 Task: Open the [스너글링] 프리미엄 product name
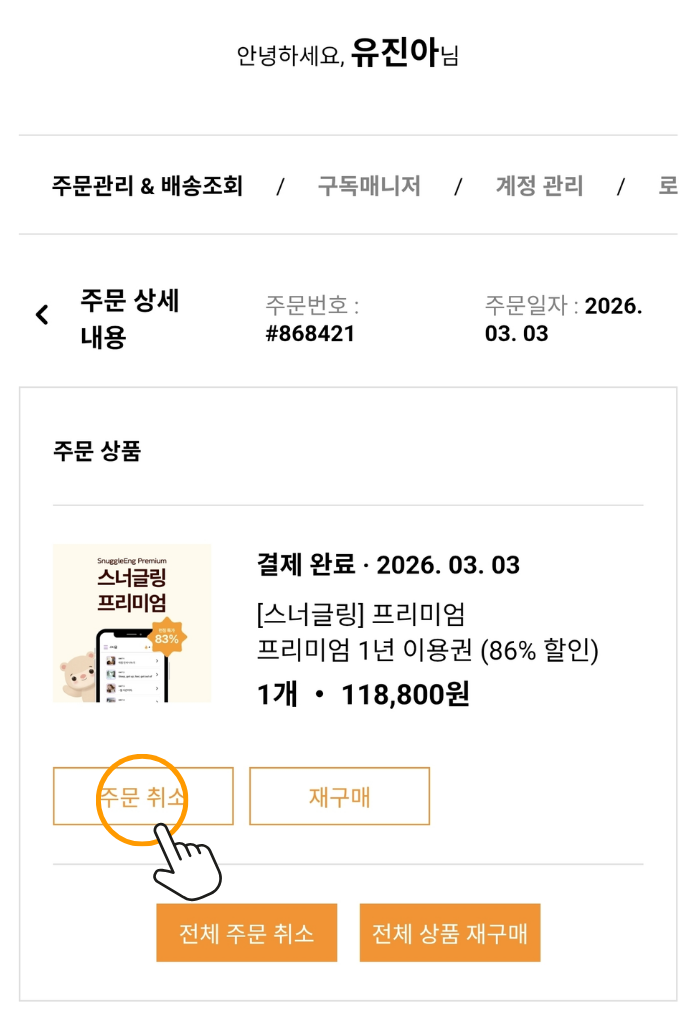[360, 613]
